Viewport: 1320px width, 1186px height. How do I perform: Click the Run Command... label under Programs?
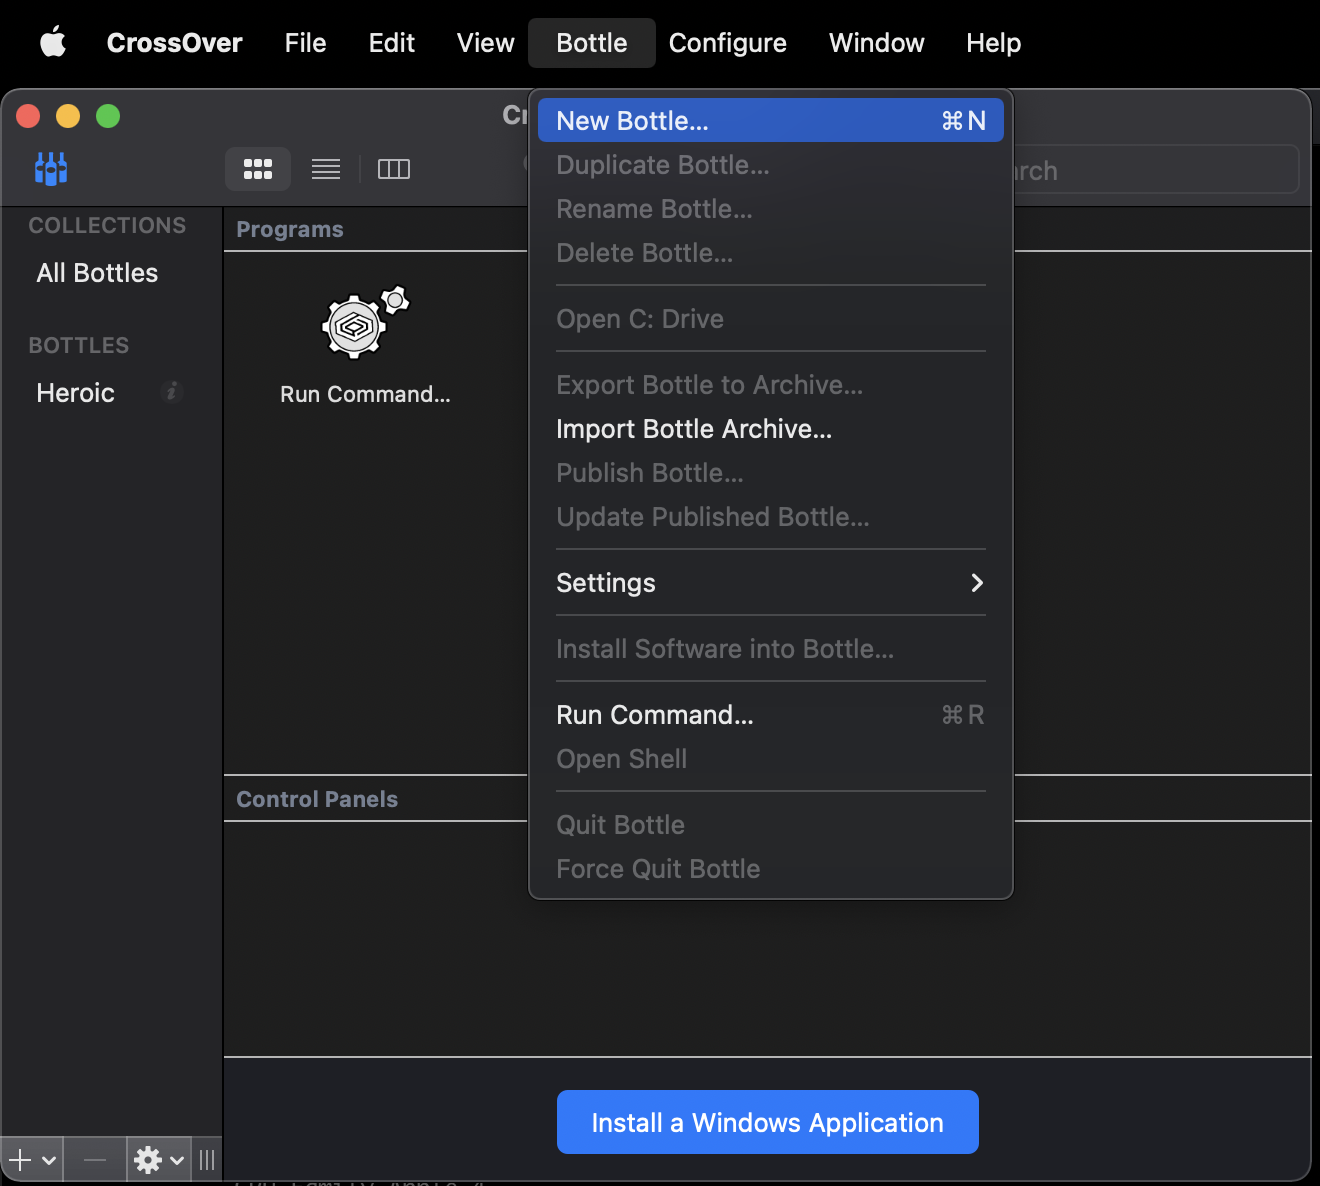point(365,394)
